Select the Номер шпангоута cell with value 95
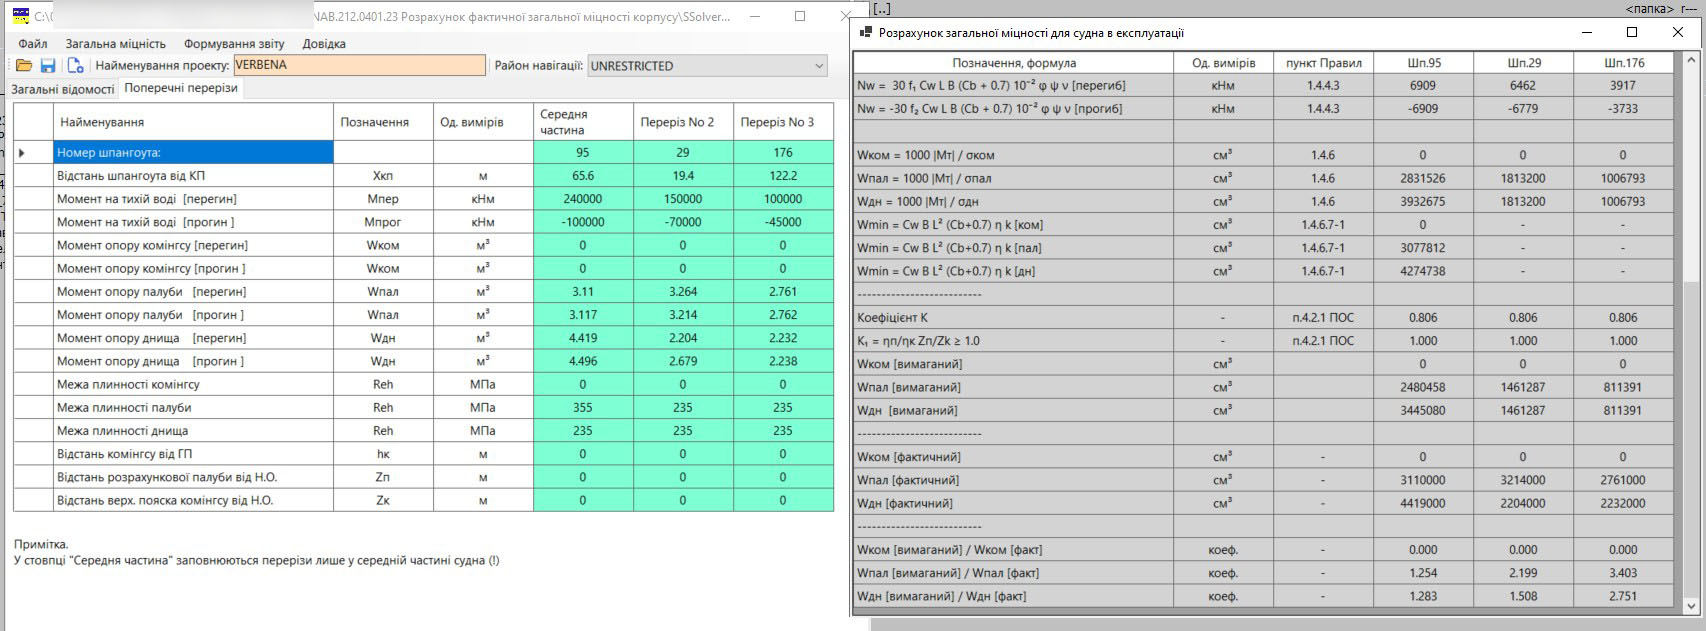 (x=583, y=153)
